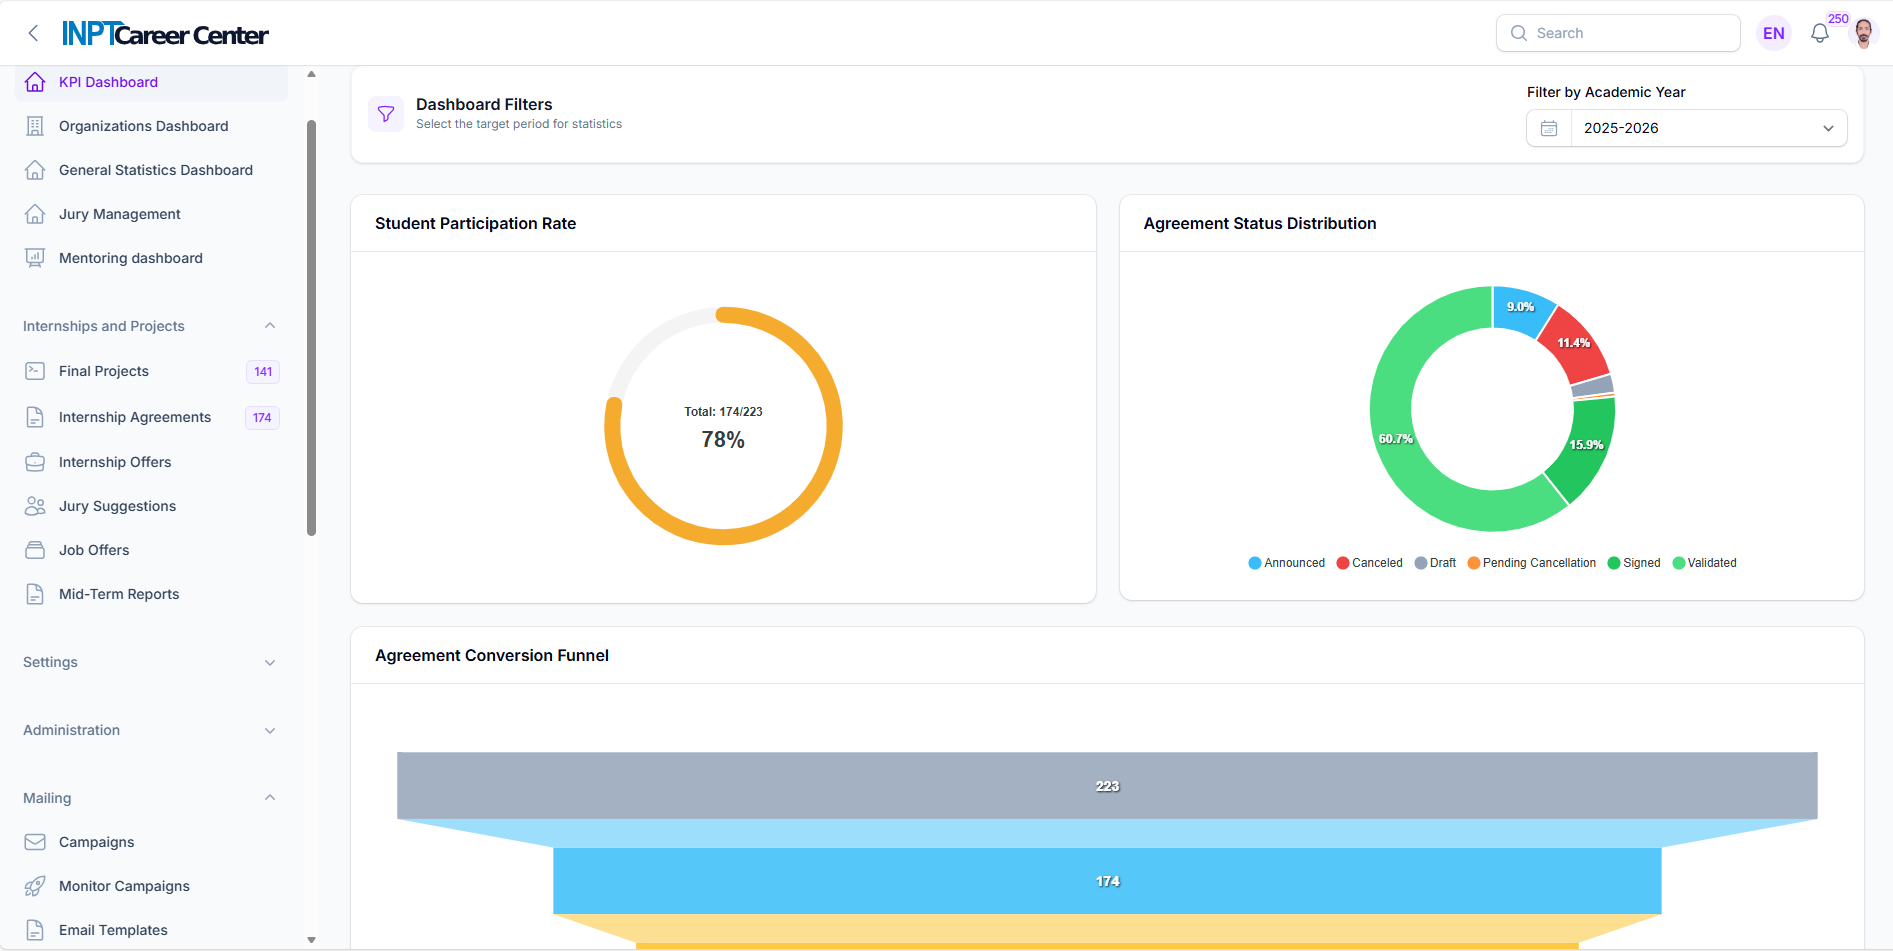
Task: Select the Jury Suggestions people icon
Action: 35,505
